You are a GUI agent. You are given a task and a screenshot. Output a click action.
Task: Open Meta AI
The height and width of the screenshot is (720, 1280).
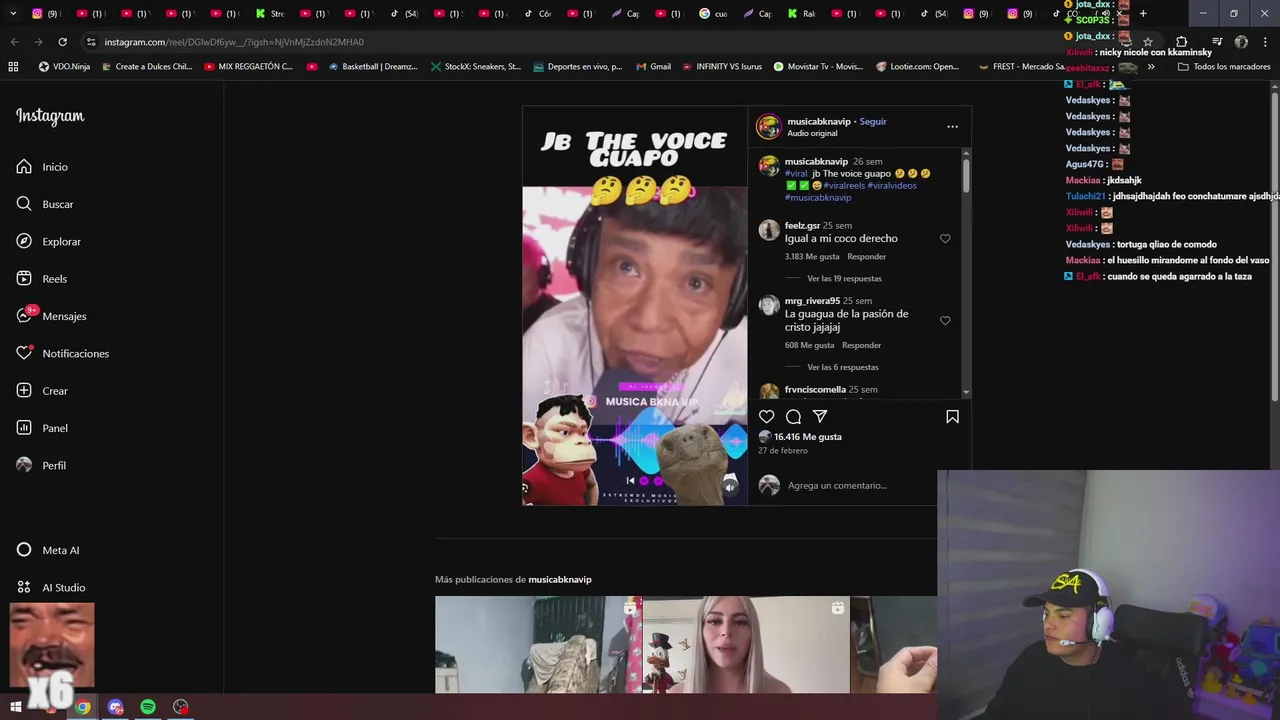pyautogui.click(x=48, y=550)
